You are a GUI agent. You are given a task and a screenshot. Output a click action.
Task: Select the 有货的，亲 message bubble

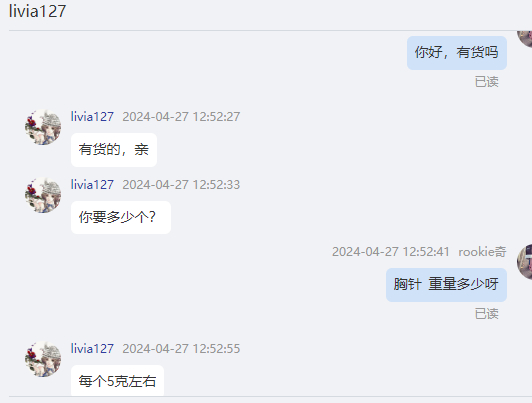[114, 150]
